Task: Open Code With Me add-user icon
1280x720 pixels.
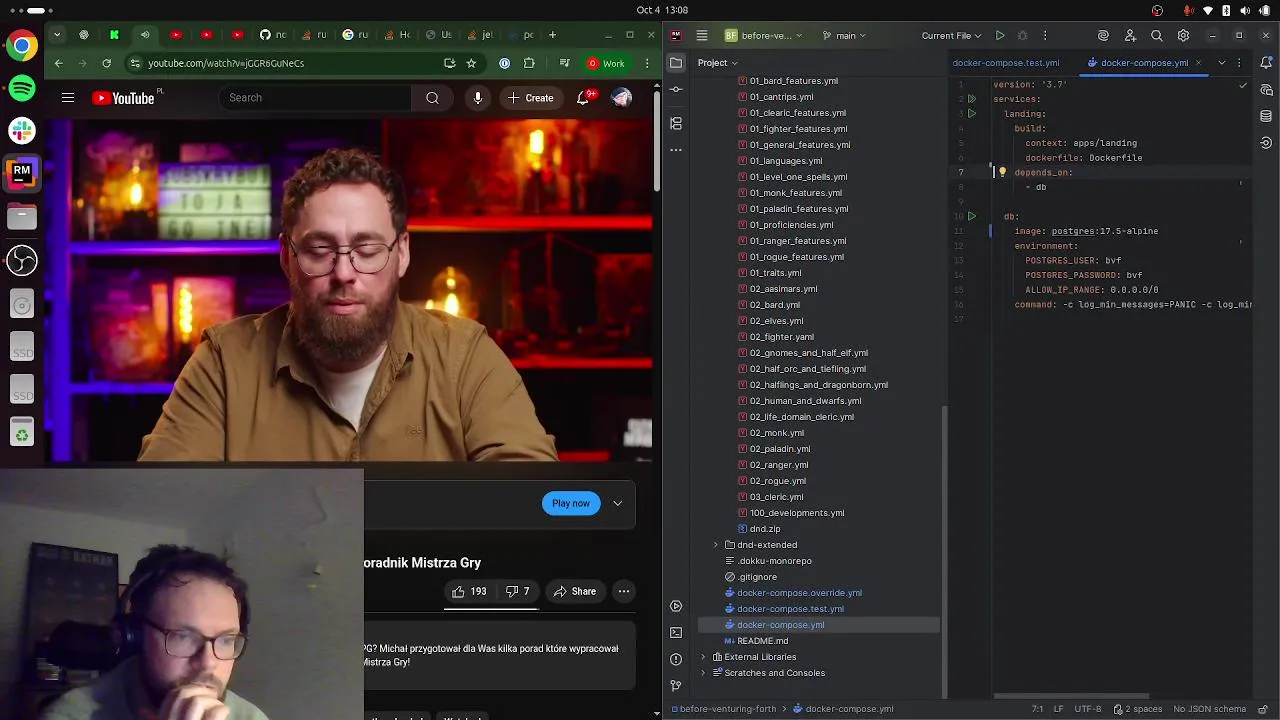Action: 1130,35
